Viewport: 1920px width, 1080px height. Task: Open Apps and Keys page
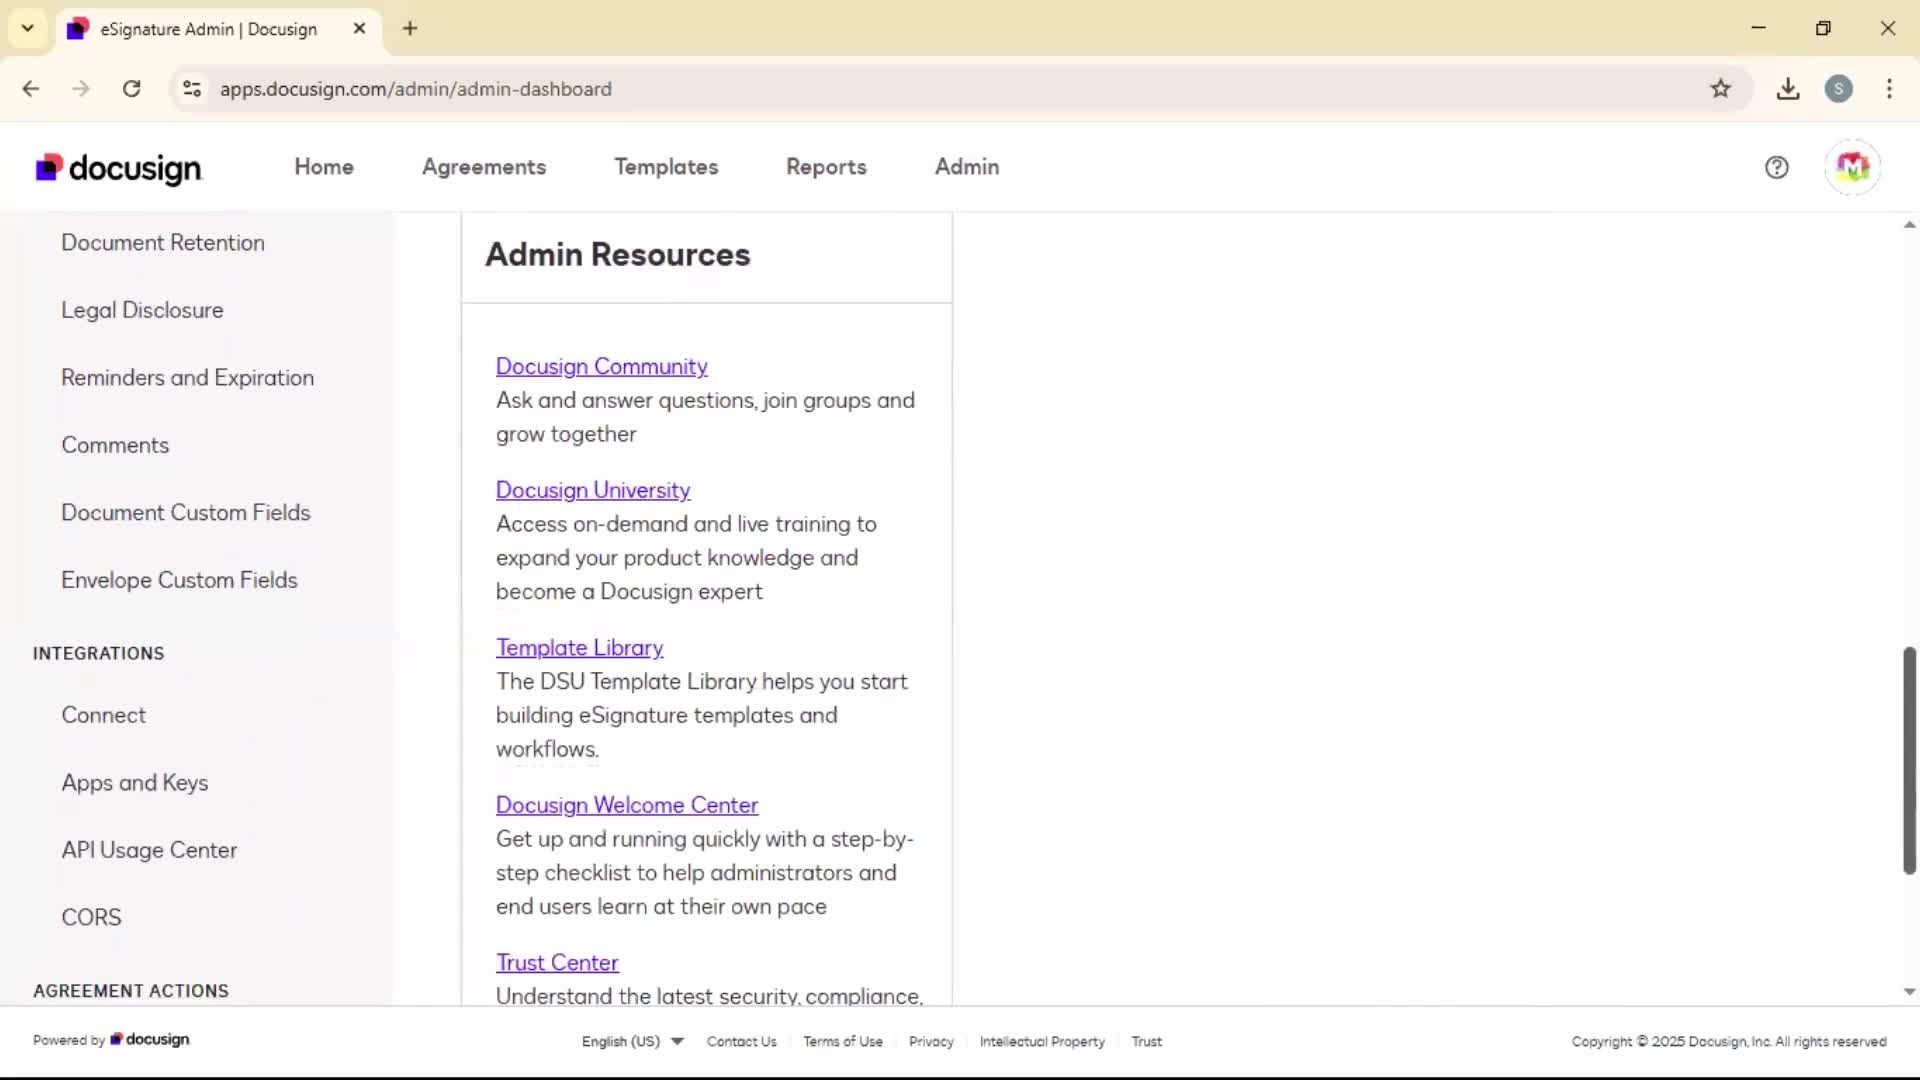pyautogui.click(x=135, y=783)
